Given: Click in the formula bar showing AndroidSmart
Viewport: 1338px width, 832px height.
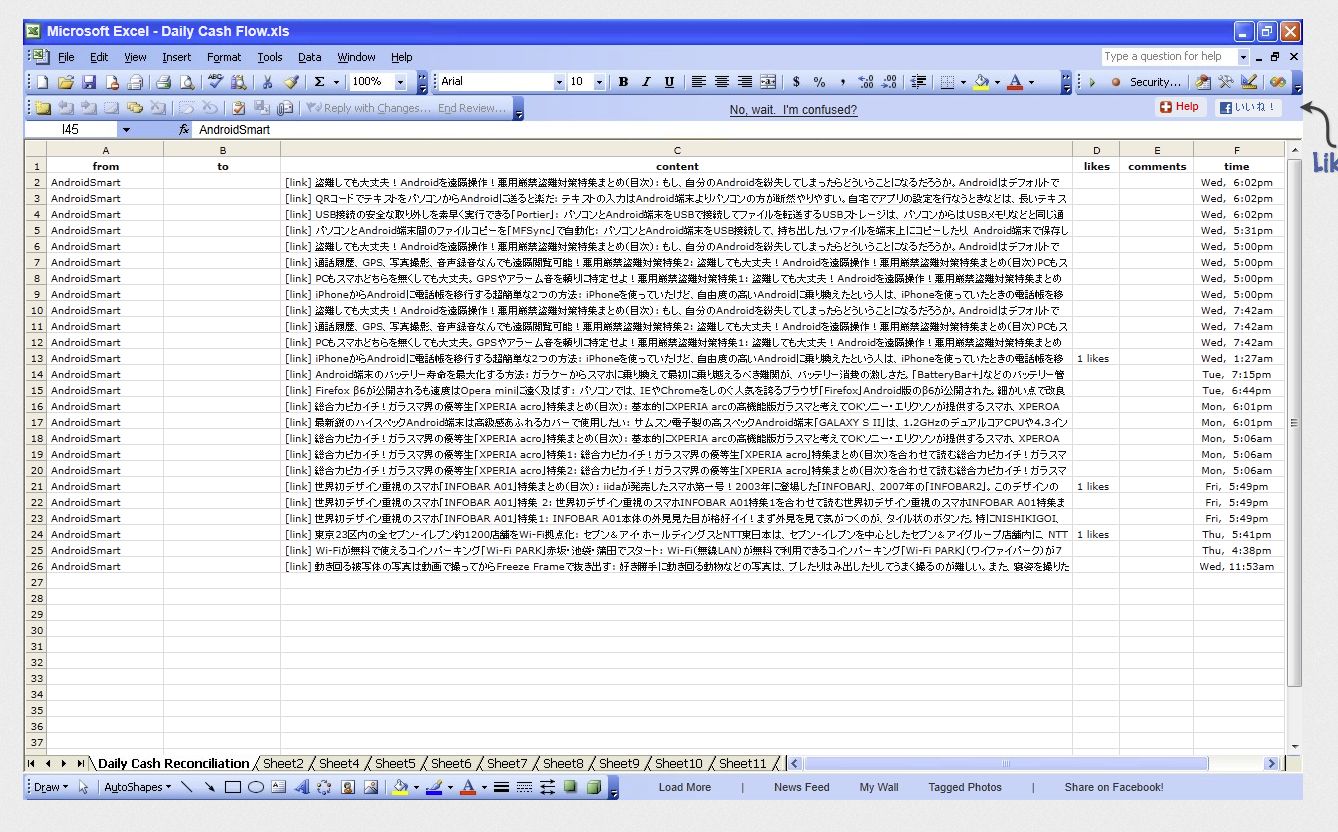Looking at the screenshot, I should point(747,130).
